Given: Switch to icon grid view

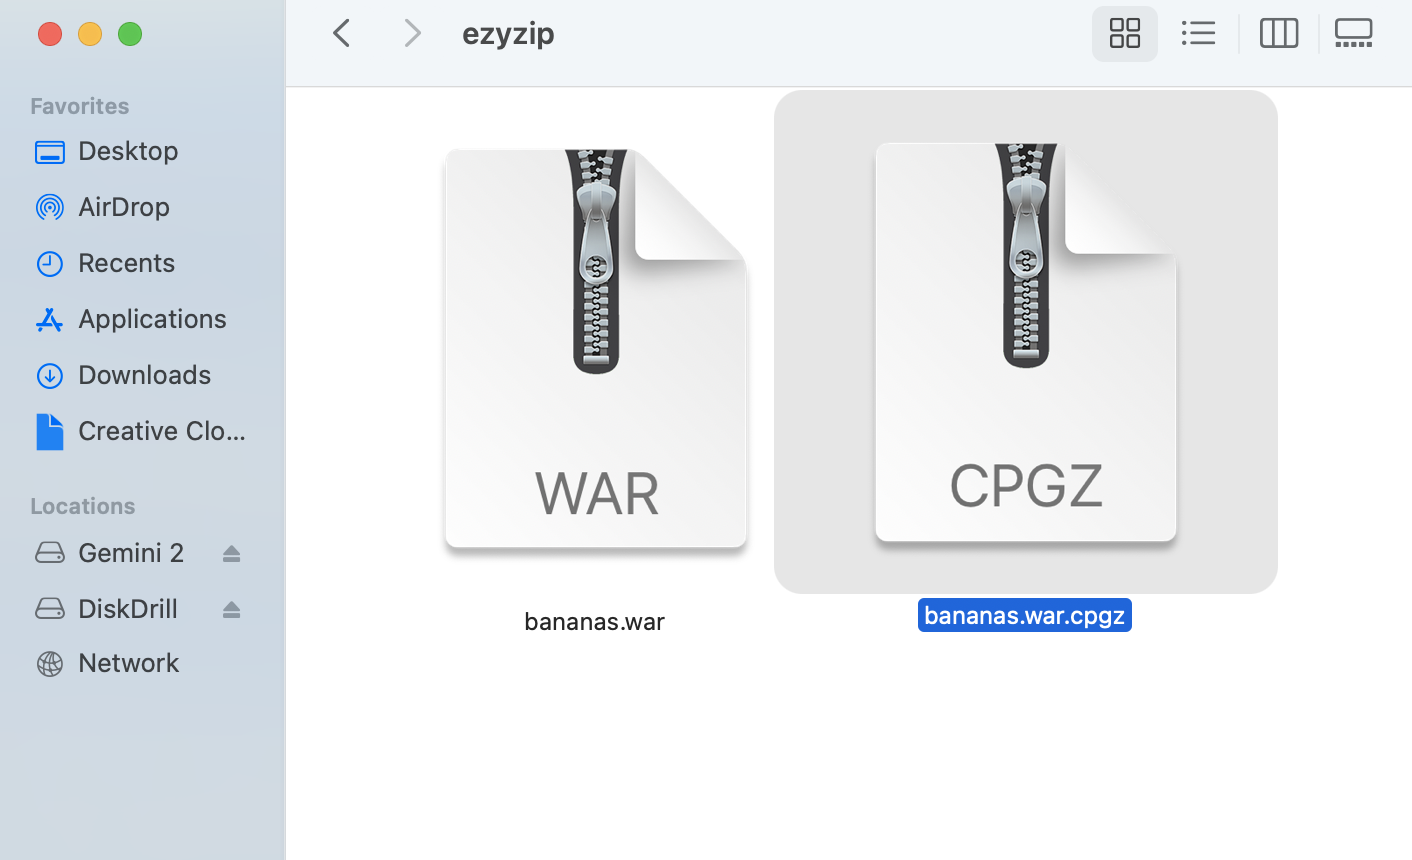Looking at the screenshot, I should [1124, 33].
